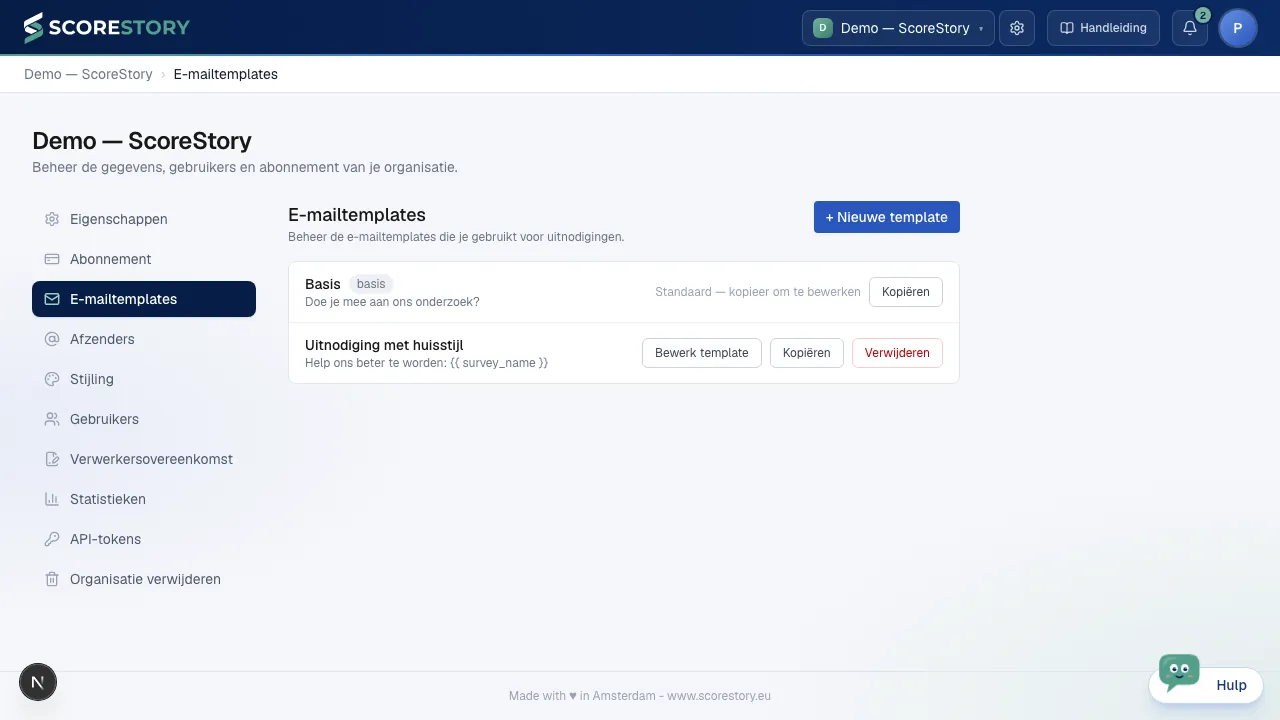Open the notifications bell
This screenshot has width=1280, height=720.
click(x=1190, y=28)
